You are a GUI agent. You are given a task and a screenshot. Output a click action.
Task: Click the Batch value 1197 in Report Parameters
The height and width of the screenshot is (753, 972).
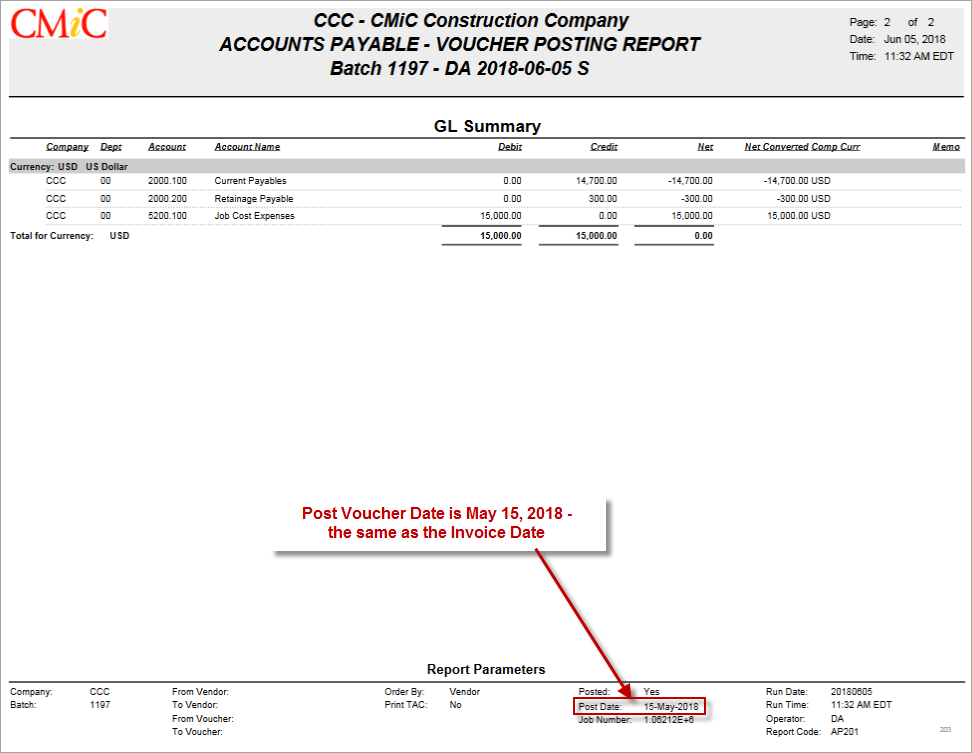[100, 705]
